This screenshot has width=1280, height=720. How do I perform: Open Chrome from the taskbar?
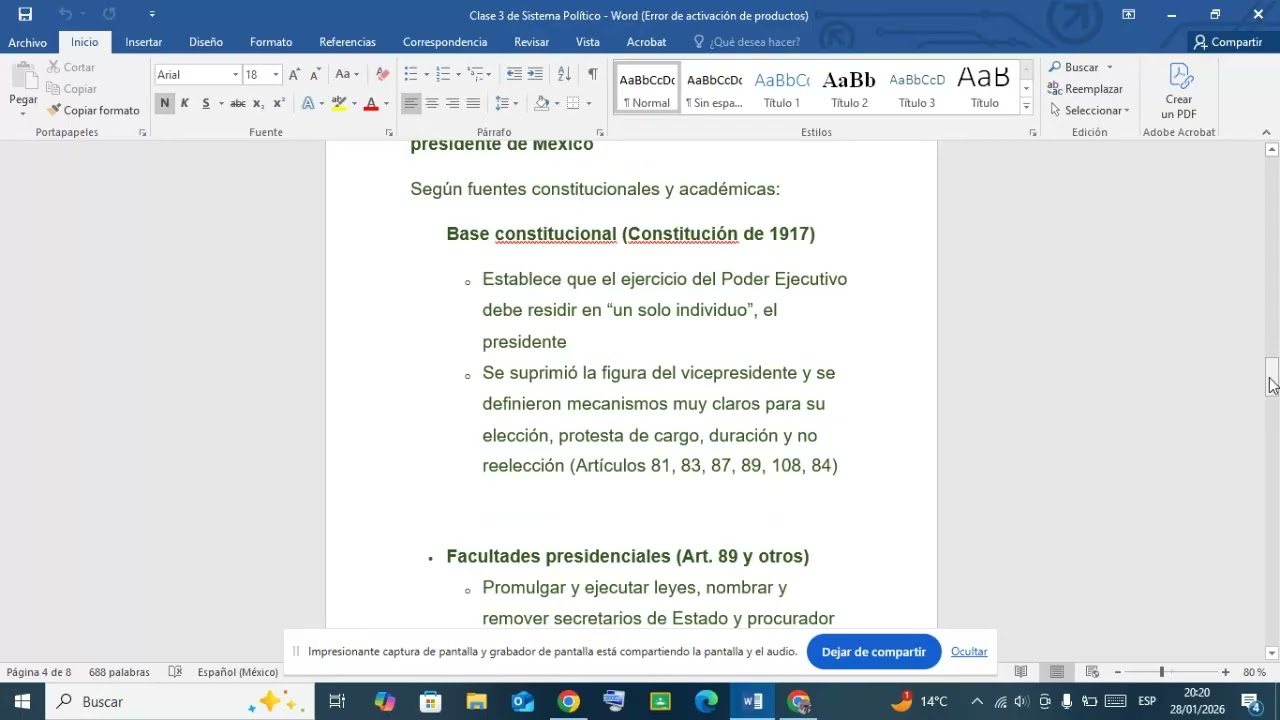click(568, 702)
